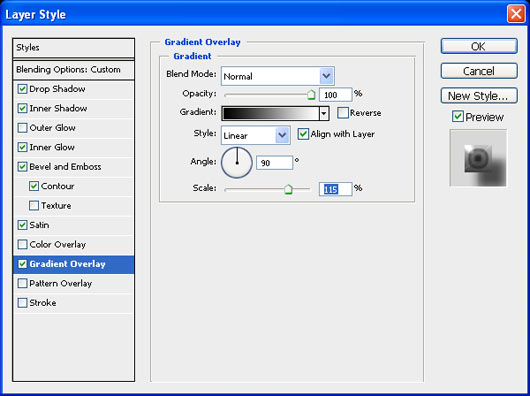
Task: Check the Reverse gradient checkbox
Action: click(x=343, y=113)
